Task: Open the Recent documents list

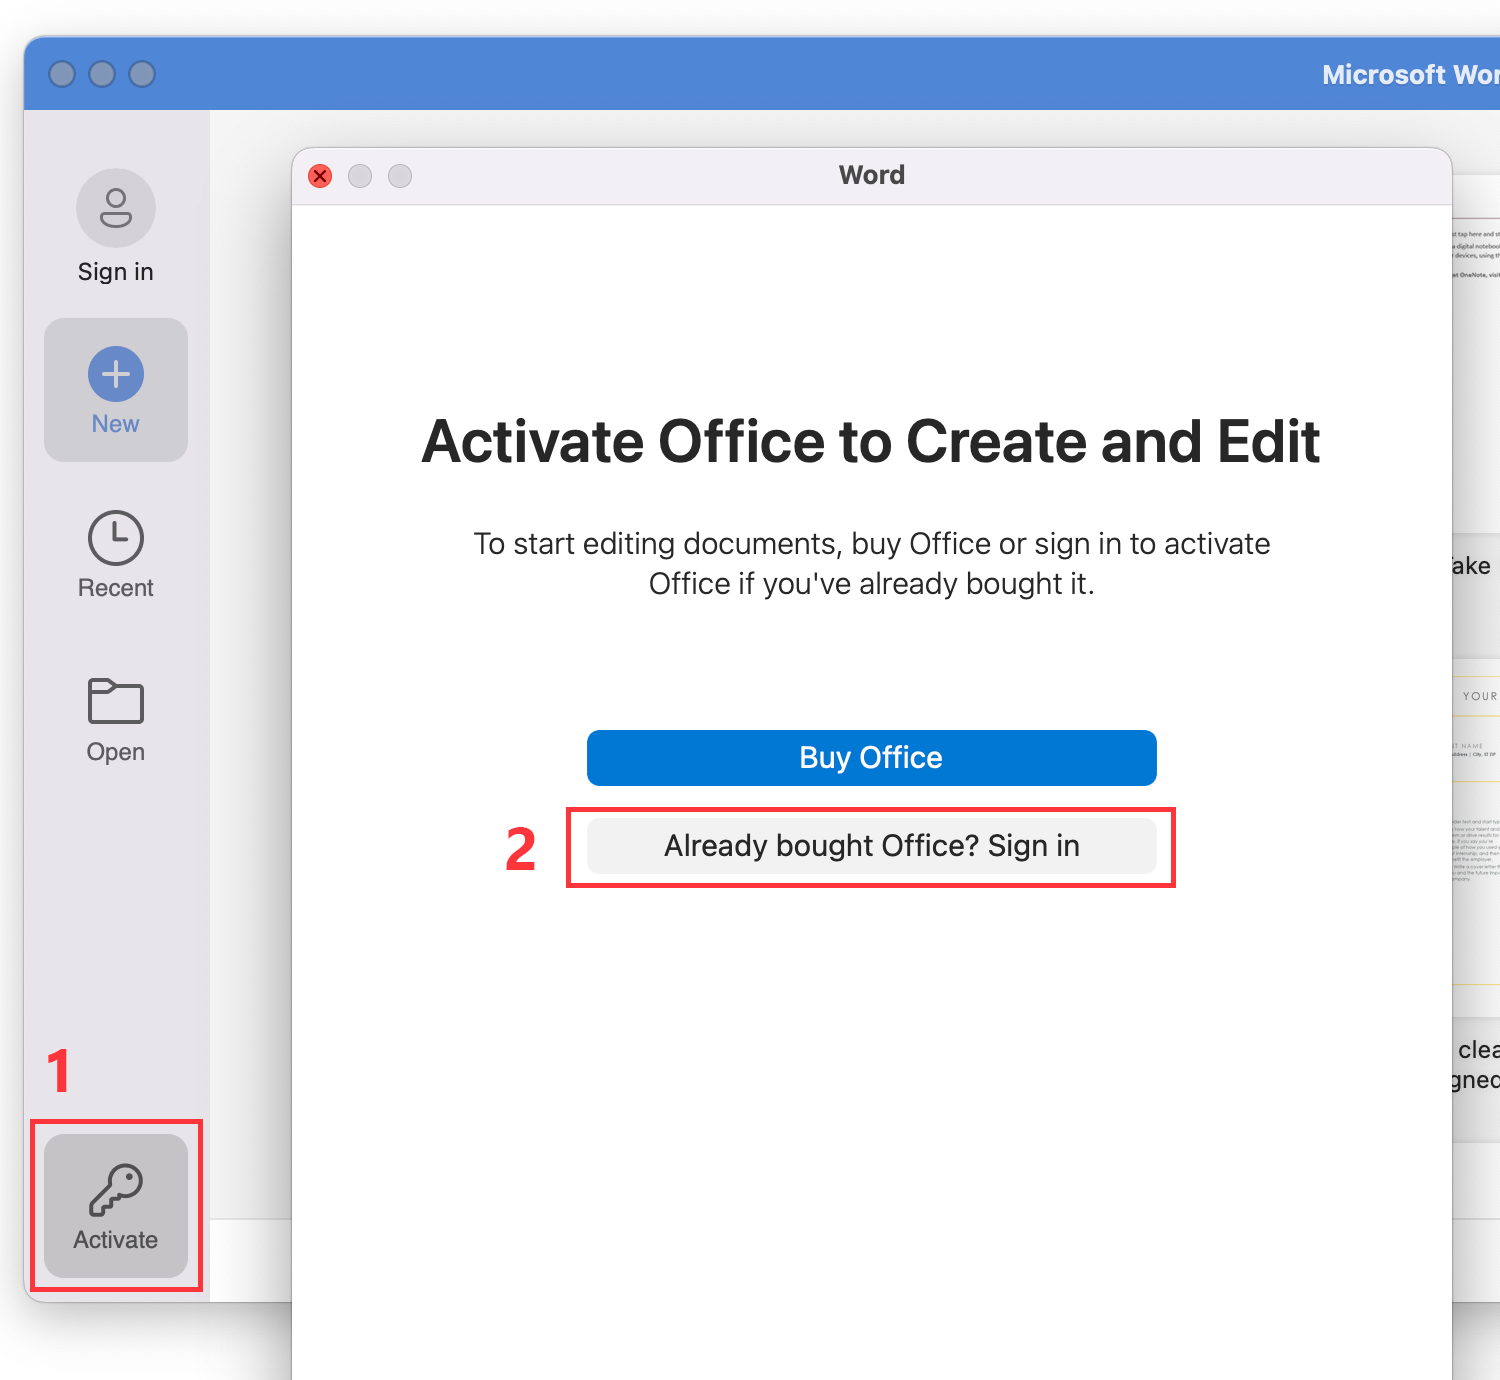Action: coord(116,555)
